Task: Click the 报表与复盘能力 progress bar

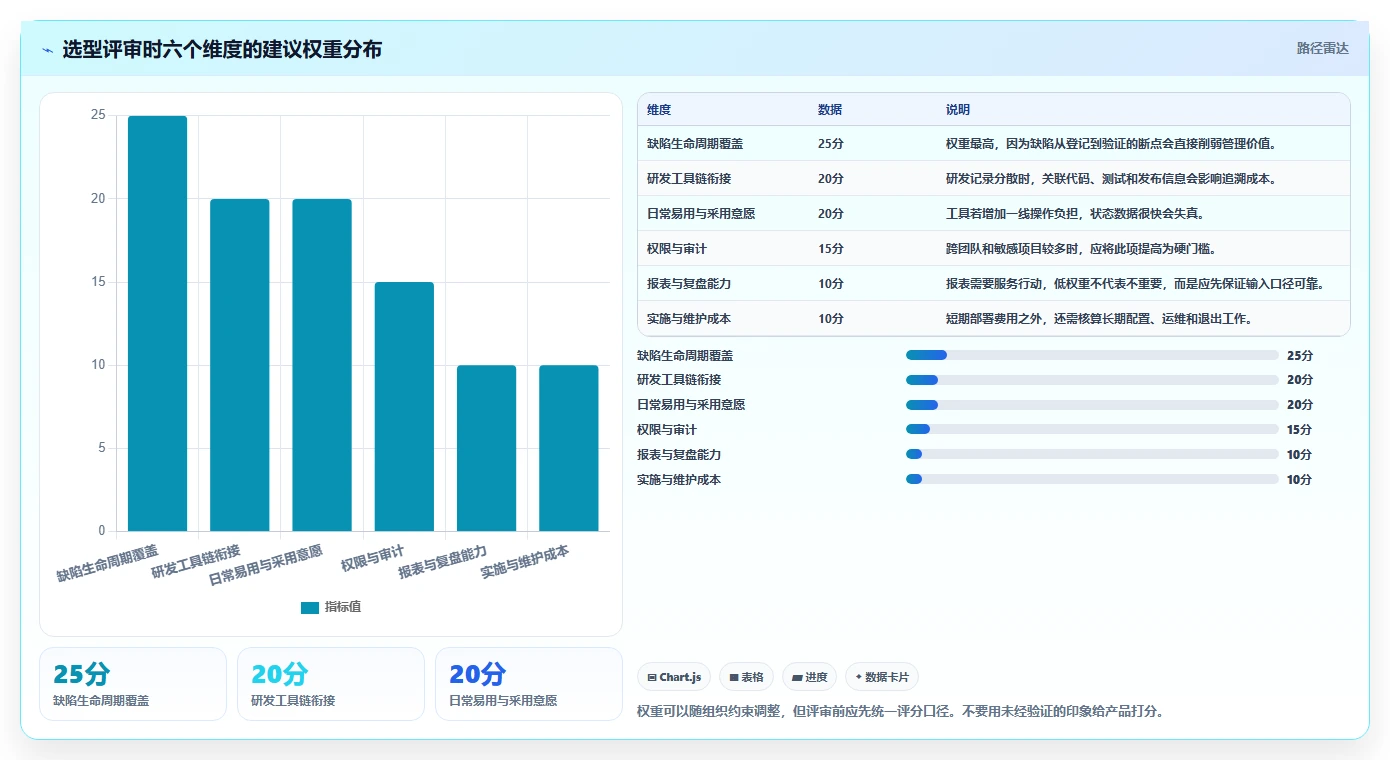Action: pyautogui.click(x=1092, y=454)
